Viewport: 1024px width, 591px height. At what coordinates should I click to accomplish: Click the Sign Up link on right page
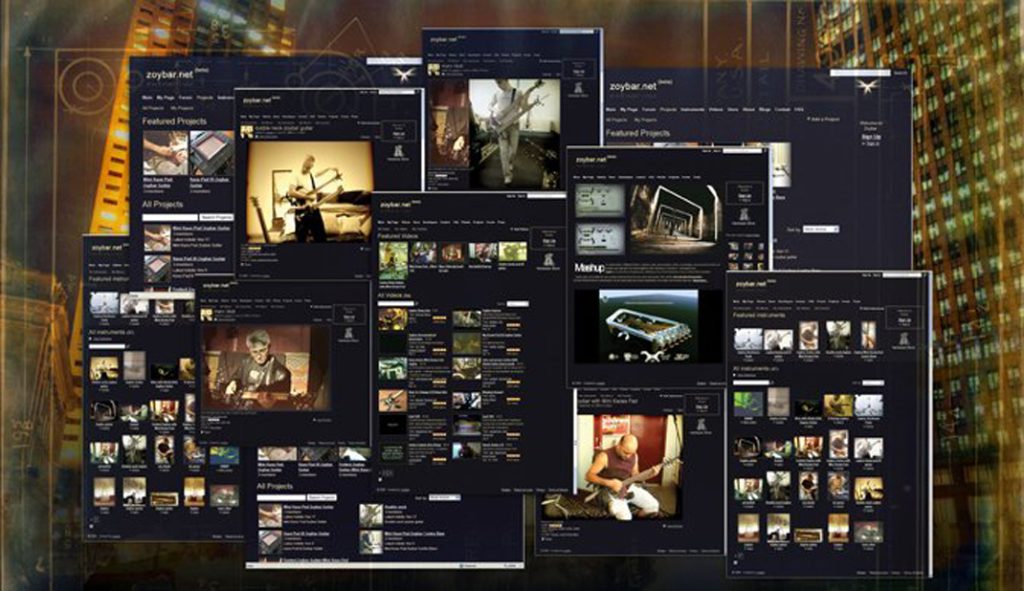pyautogui.click(x=871, y=136)
